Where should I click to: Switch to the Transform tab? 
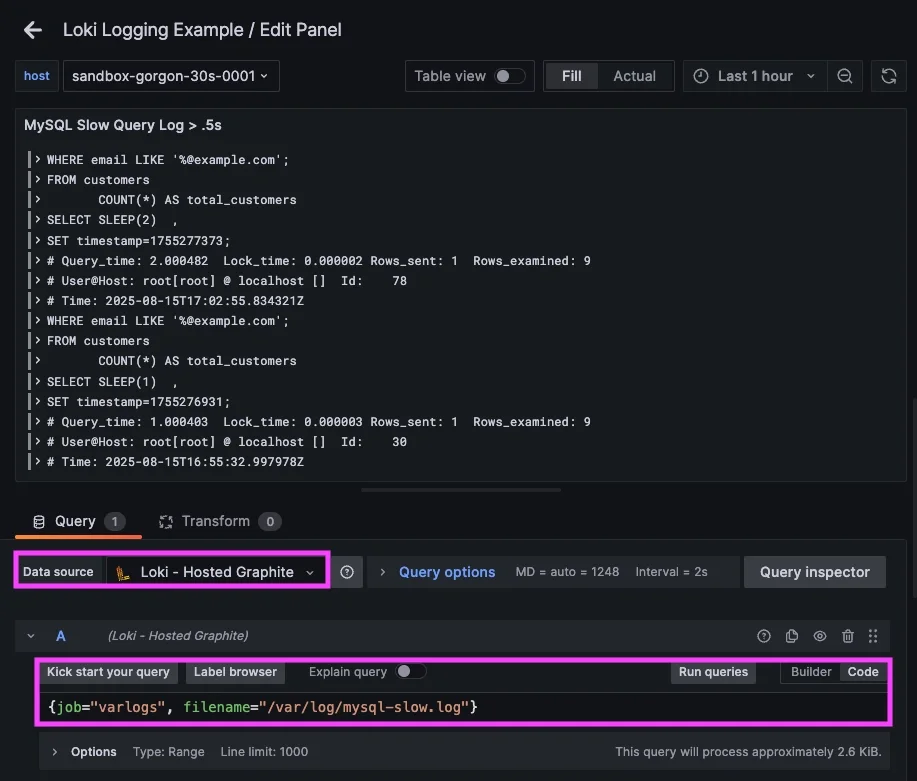coord(216,521)
